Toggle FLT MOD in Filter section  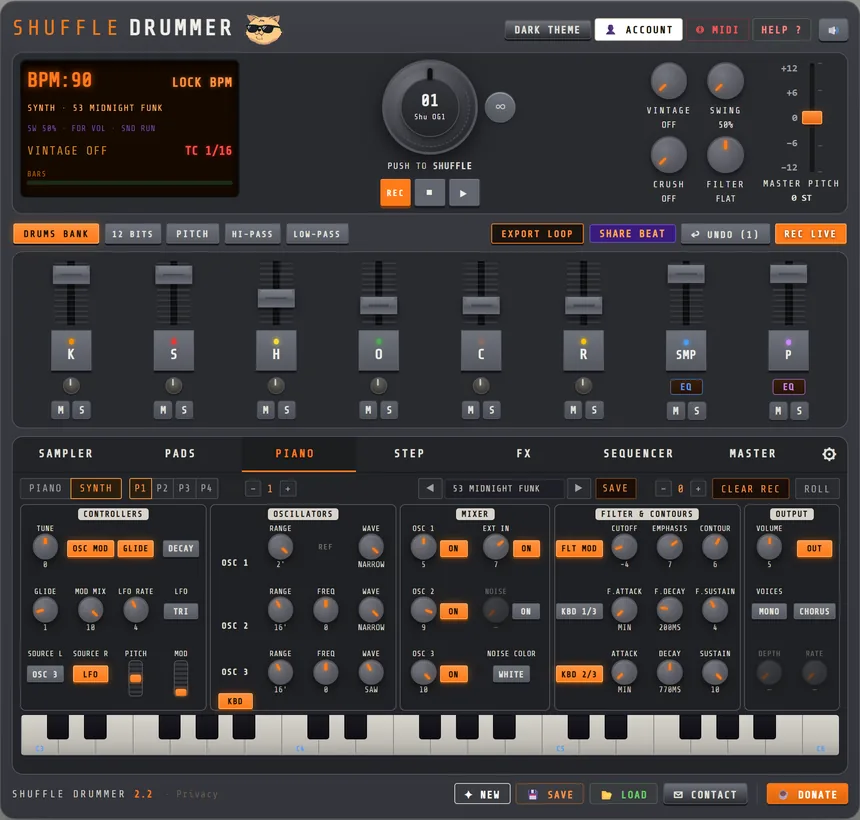click(x=579, y=548)
